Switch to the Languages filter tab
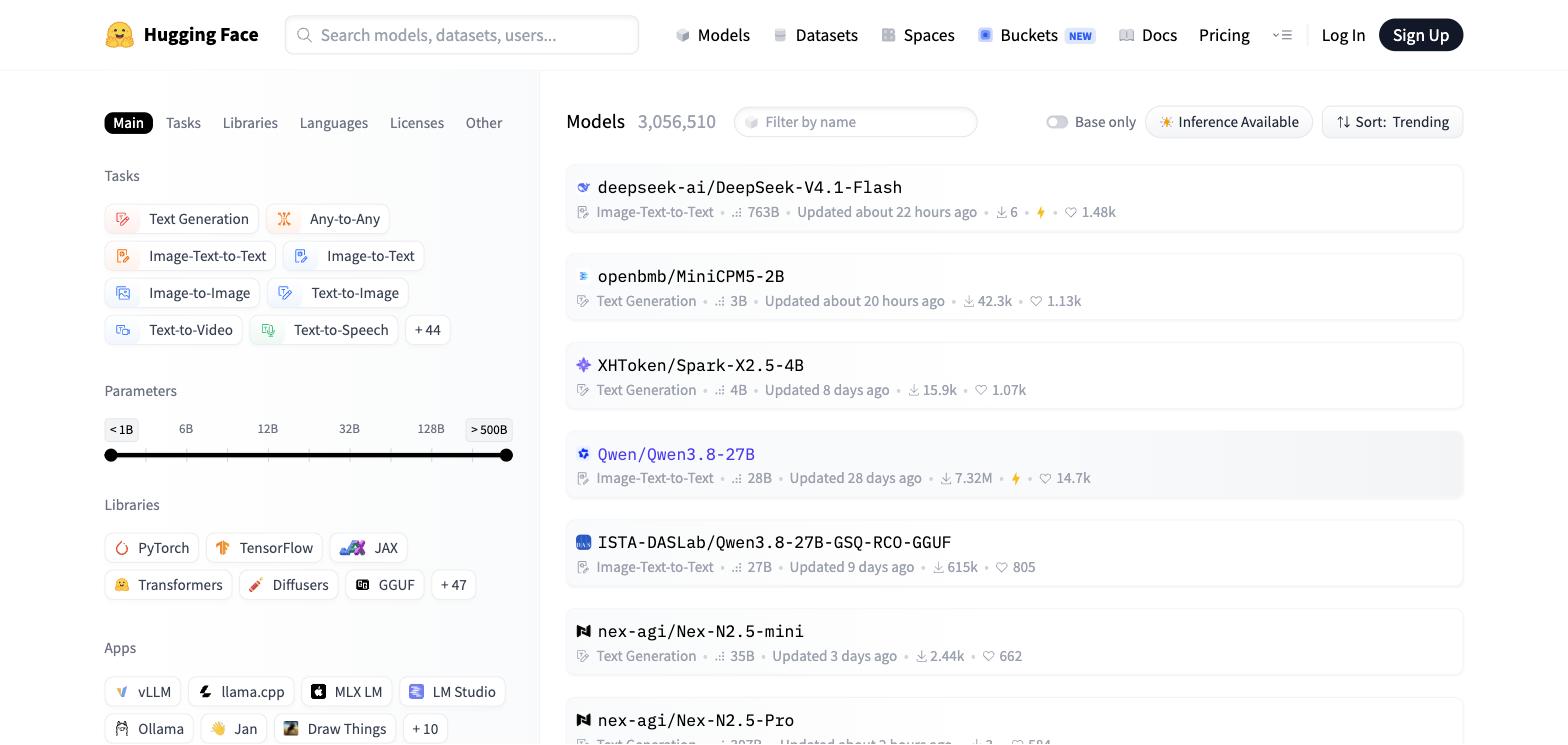The width and height of the screenshot is (1568, 745). 334,123
